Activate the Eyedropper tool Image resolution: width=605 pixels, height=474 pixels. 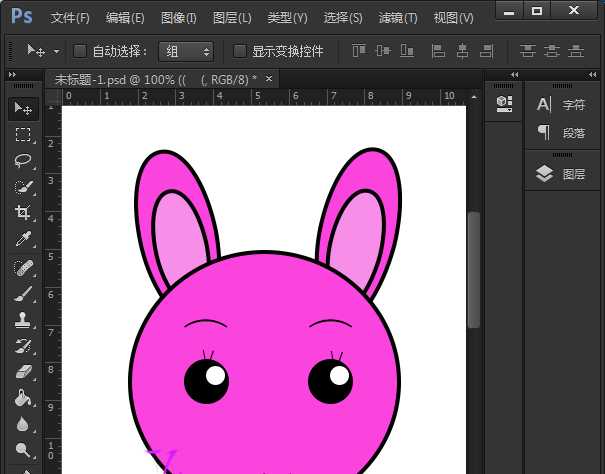[x=22, y=239]
